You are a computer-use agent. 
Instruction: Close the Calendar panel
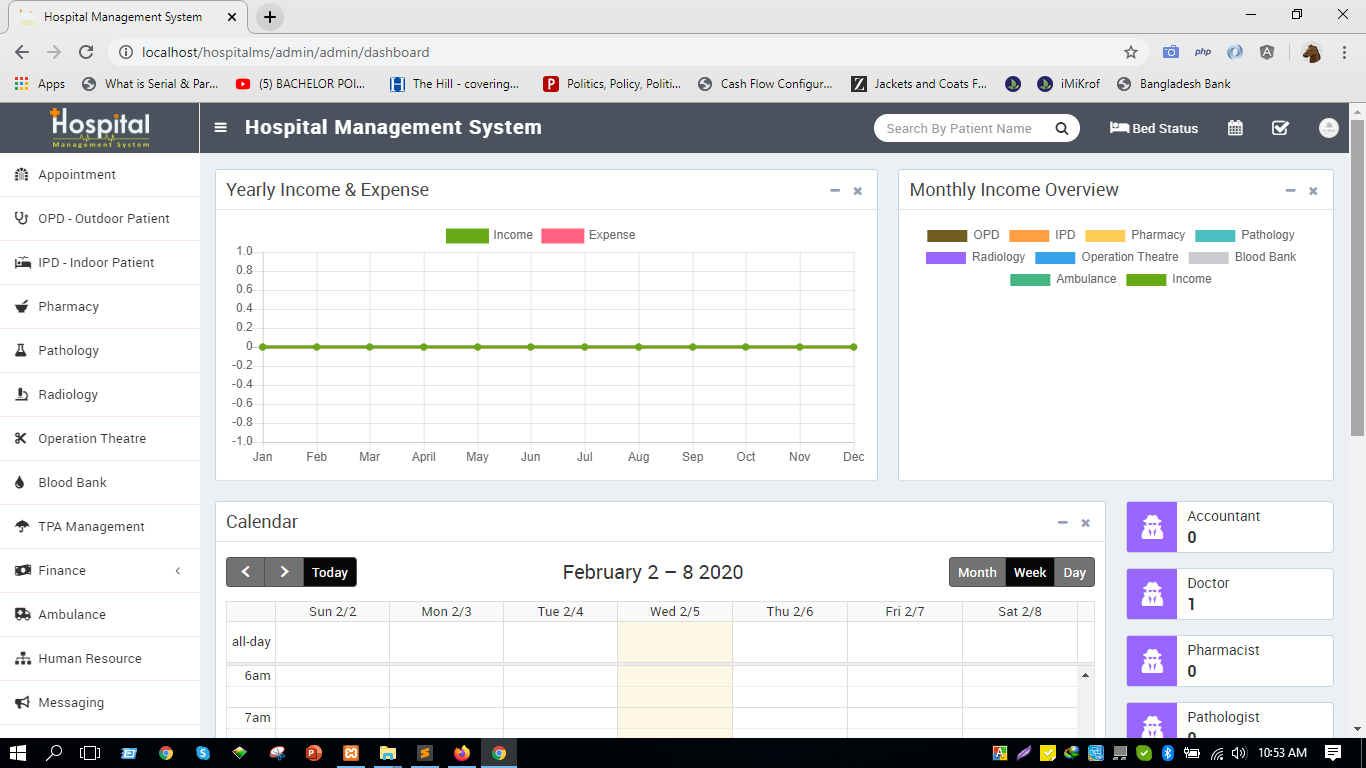click(1086, 523)
